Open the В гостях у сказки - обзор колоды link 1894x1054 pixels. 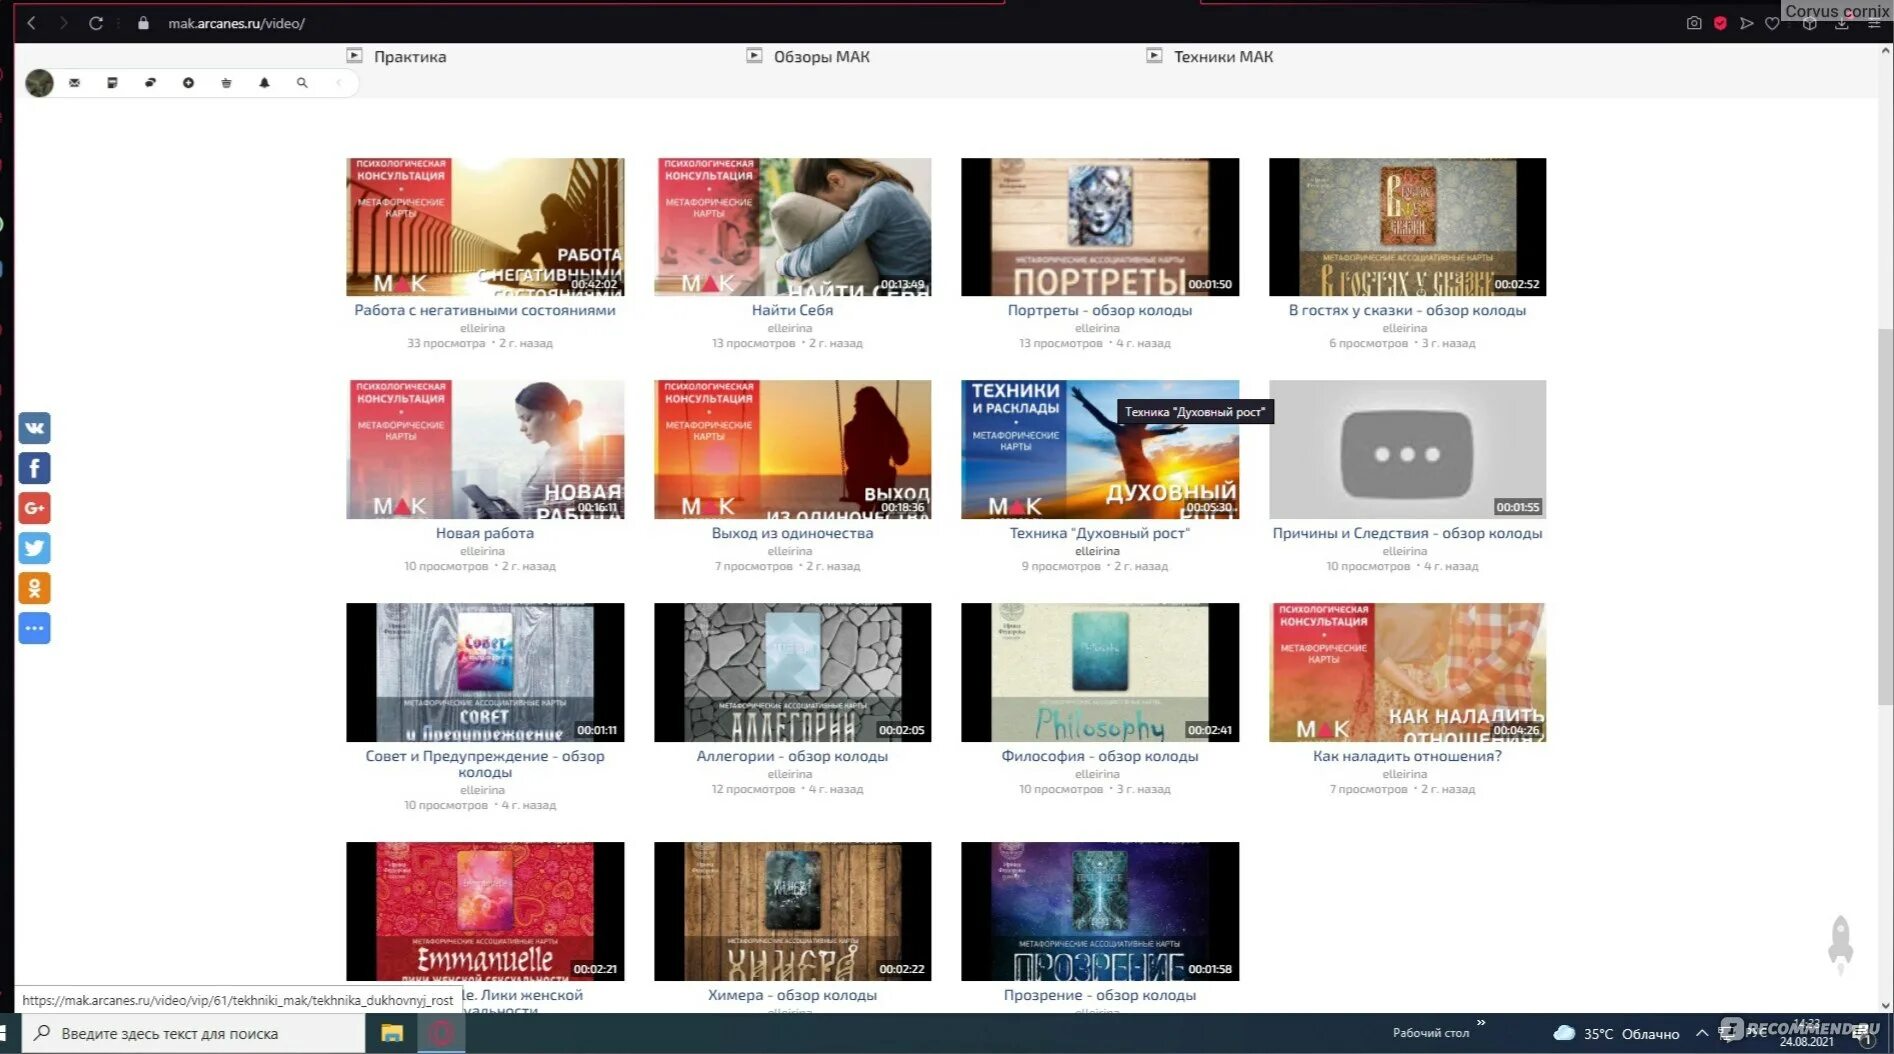[1408, 310]
